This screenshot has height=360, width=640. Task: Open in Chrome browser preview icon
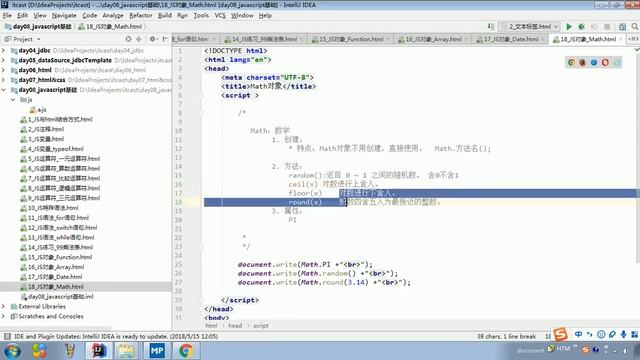571,62
